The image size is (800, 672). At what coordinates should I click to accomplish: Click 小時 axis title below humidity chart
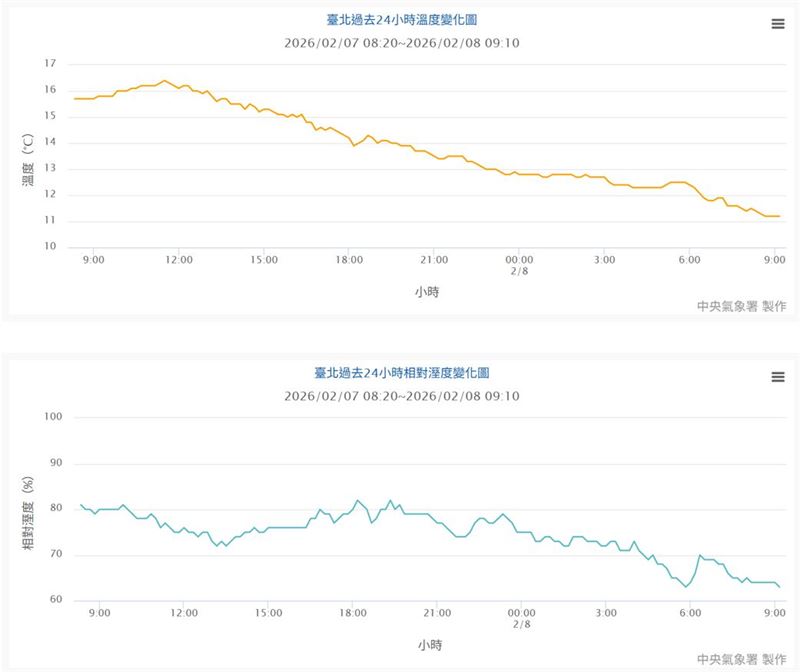tap(427, 645)
